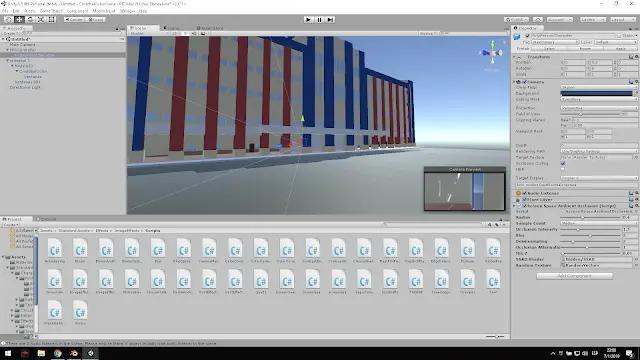Switch to the Game tab
This screenshot has width=640, height=360.
(172, 28)
